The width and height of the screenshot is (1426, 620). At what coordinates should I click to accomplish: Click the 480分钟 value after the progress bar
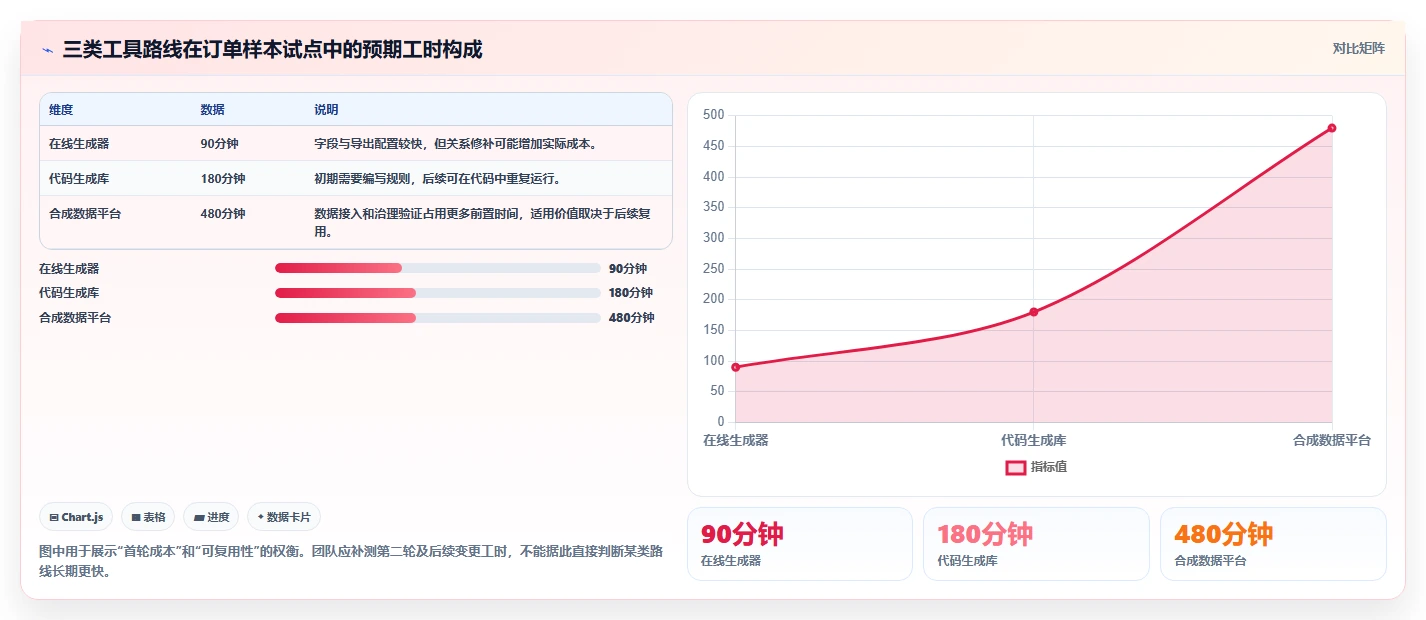click(x=631, y=318)
